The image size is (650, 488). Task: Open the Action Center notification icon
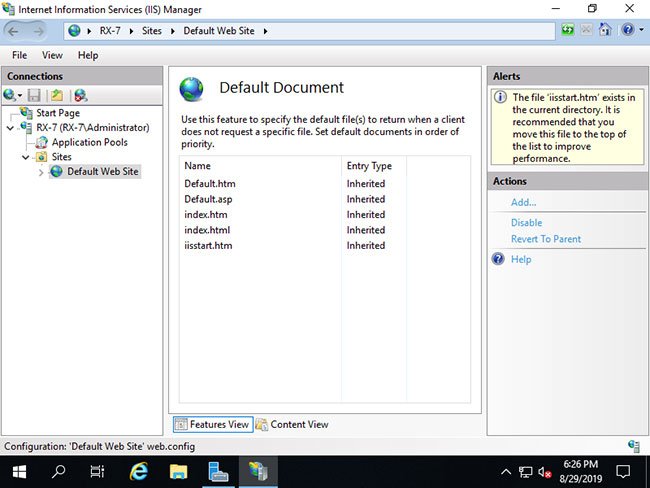623,472
